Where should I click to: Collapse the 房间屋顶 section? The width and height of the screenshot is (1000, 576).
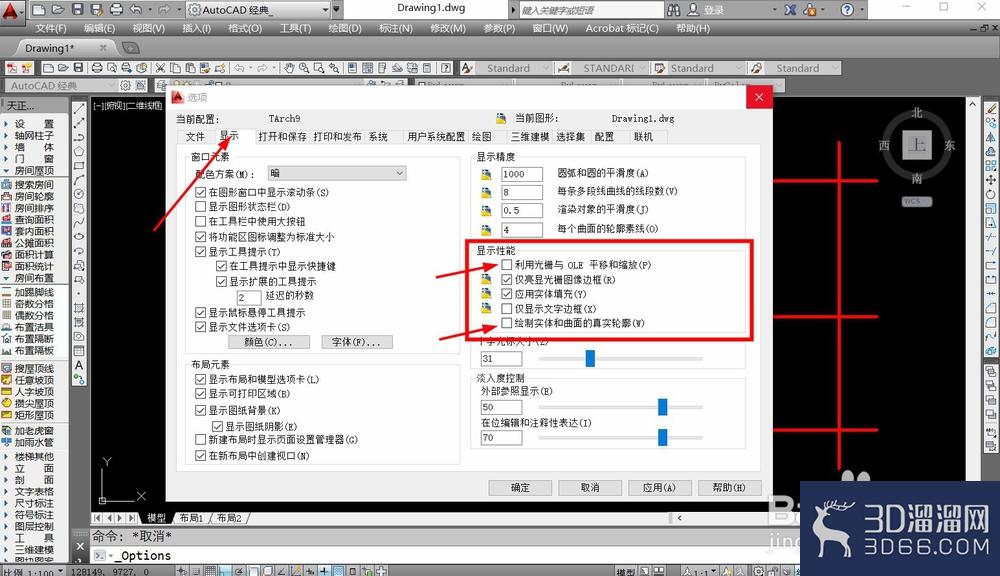pyautogui.click(x=28, y=170)
